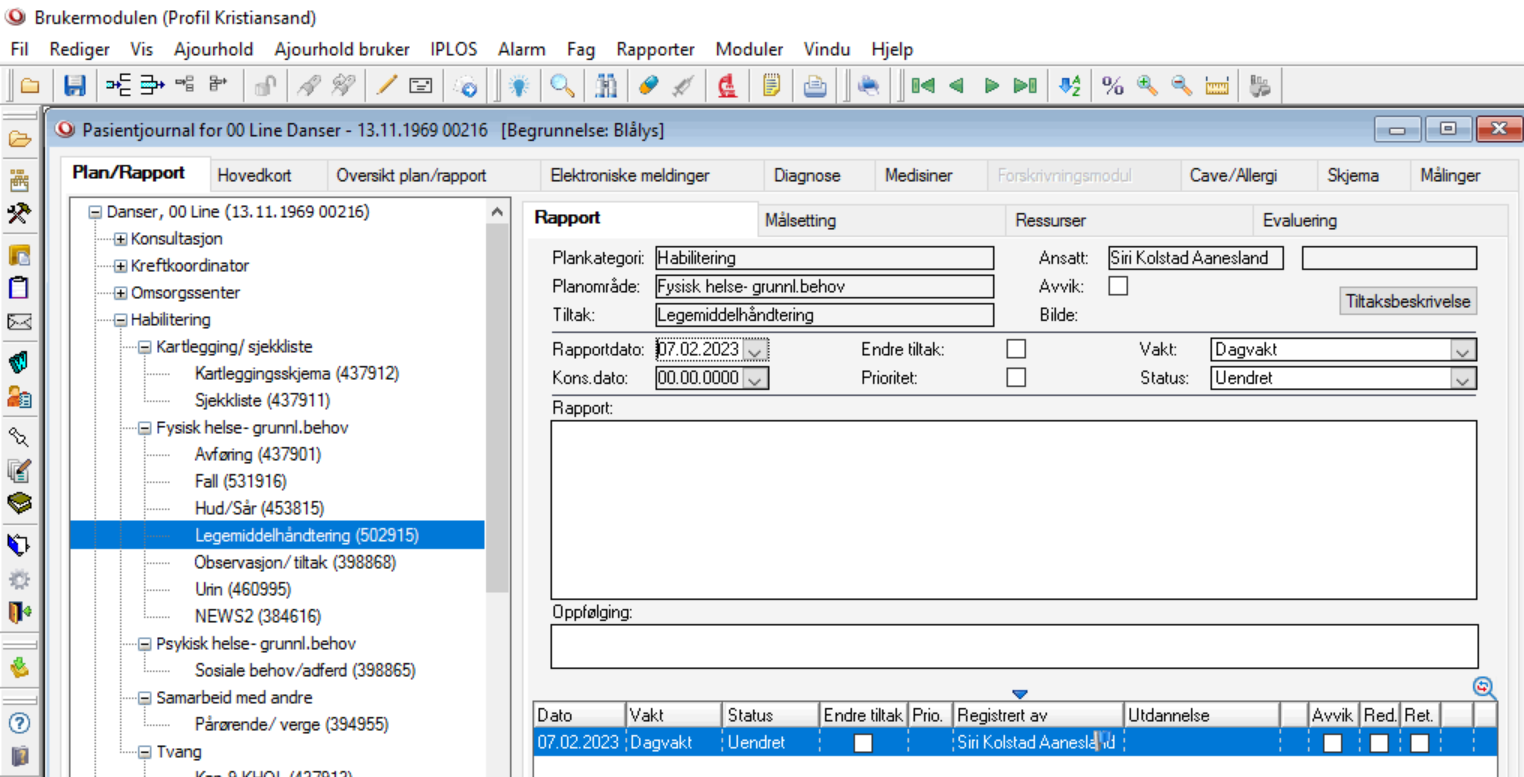Toggle the Avvik checkbox beside Ansatt
This screenshot has height=777, width=1524.
1118,286
